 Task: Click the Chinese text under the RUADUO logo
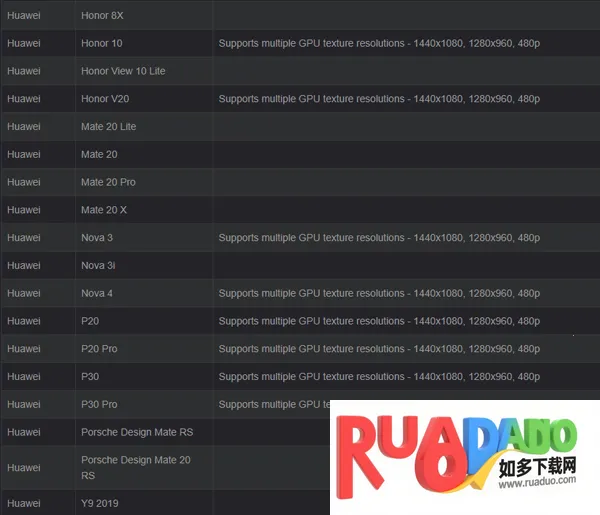tap(538, 467)
